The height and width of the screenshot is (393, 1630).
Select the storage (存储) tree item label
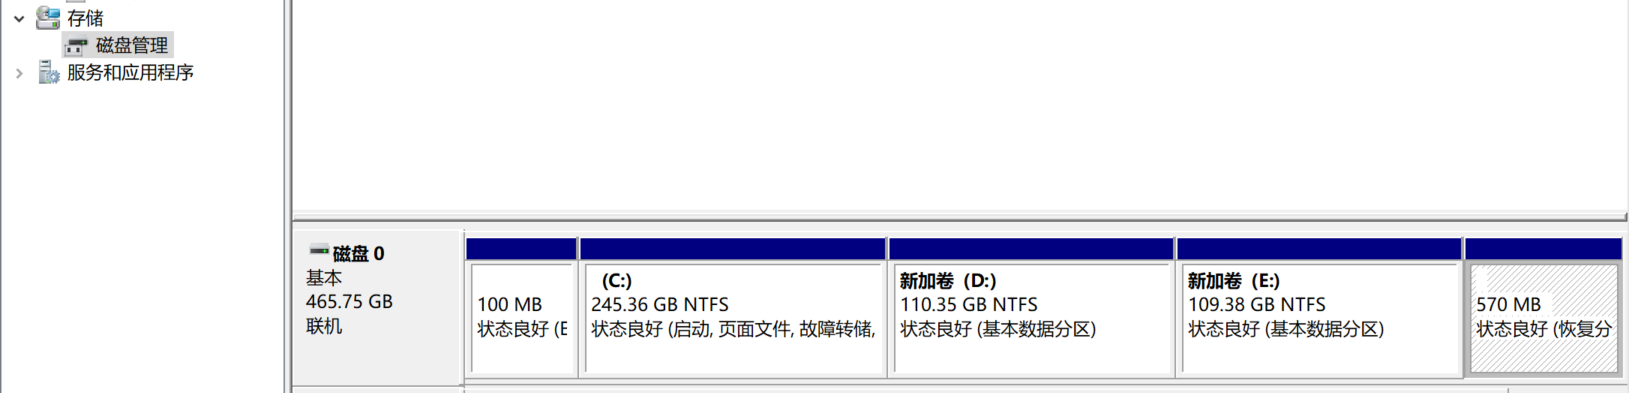85,18
